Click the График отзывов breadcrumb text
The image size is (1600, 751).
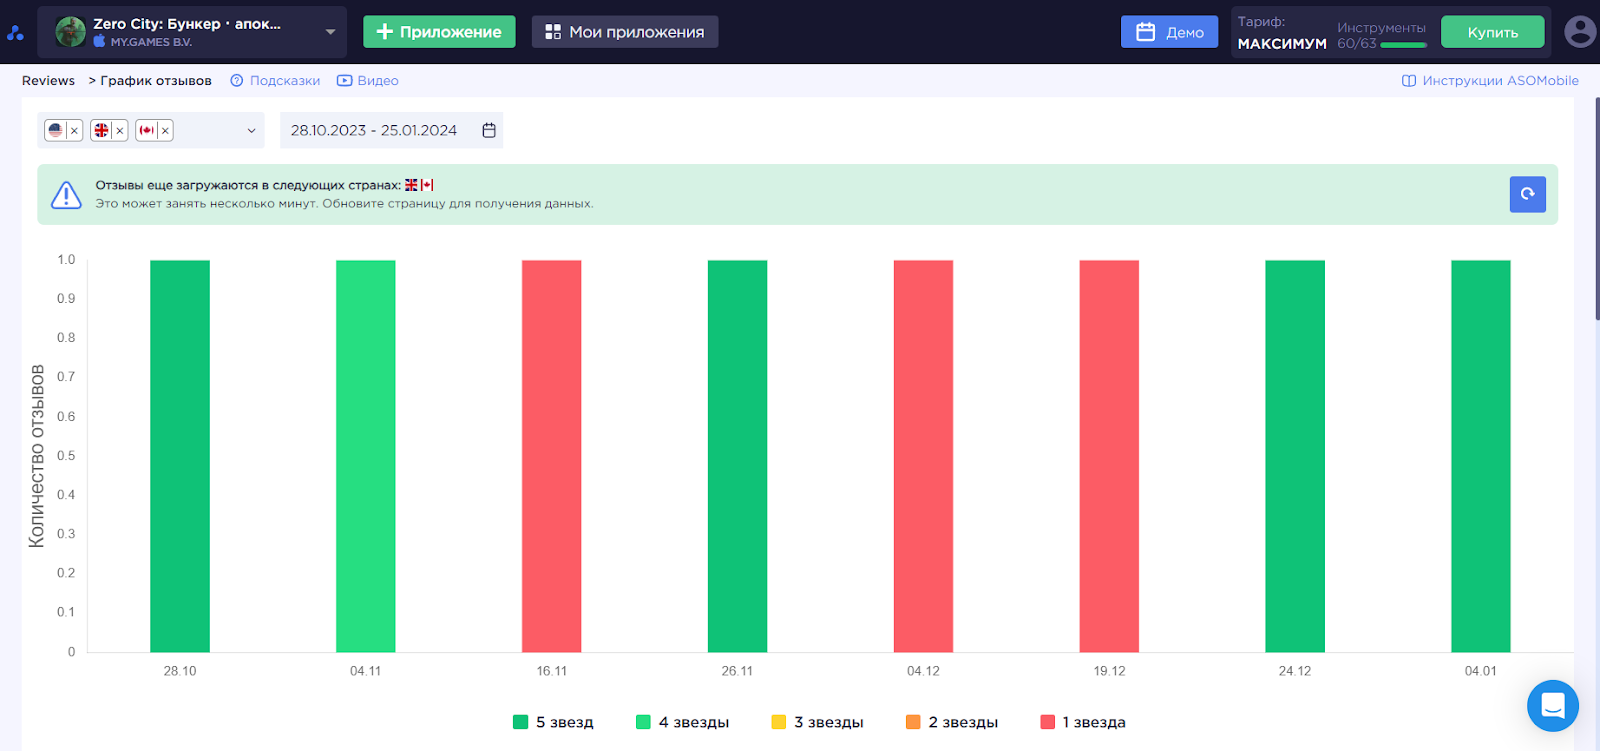(x=156, y=81)
